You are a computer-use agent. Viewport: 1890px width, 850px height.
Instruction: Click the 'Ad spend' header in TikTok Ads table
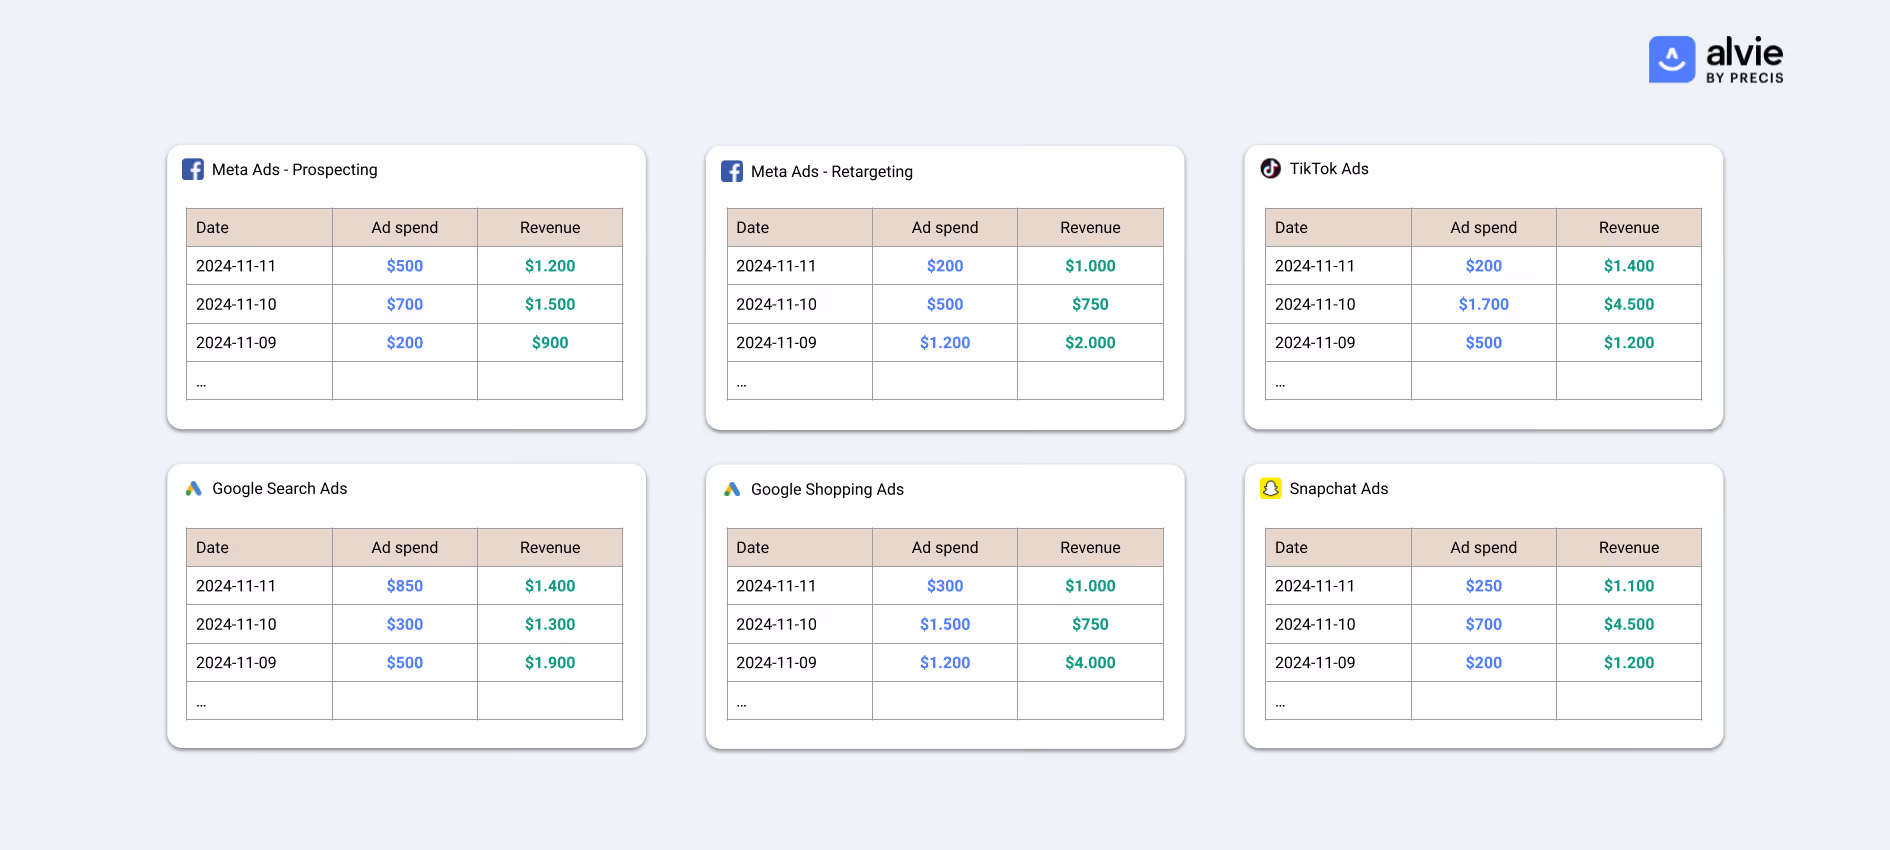[x=1484, y=228]
